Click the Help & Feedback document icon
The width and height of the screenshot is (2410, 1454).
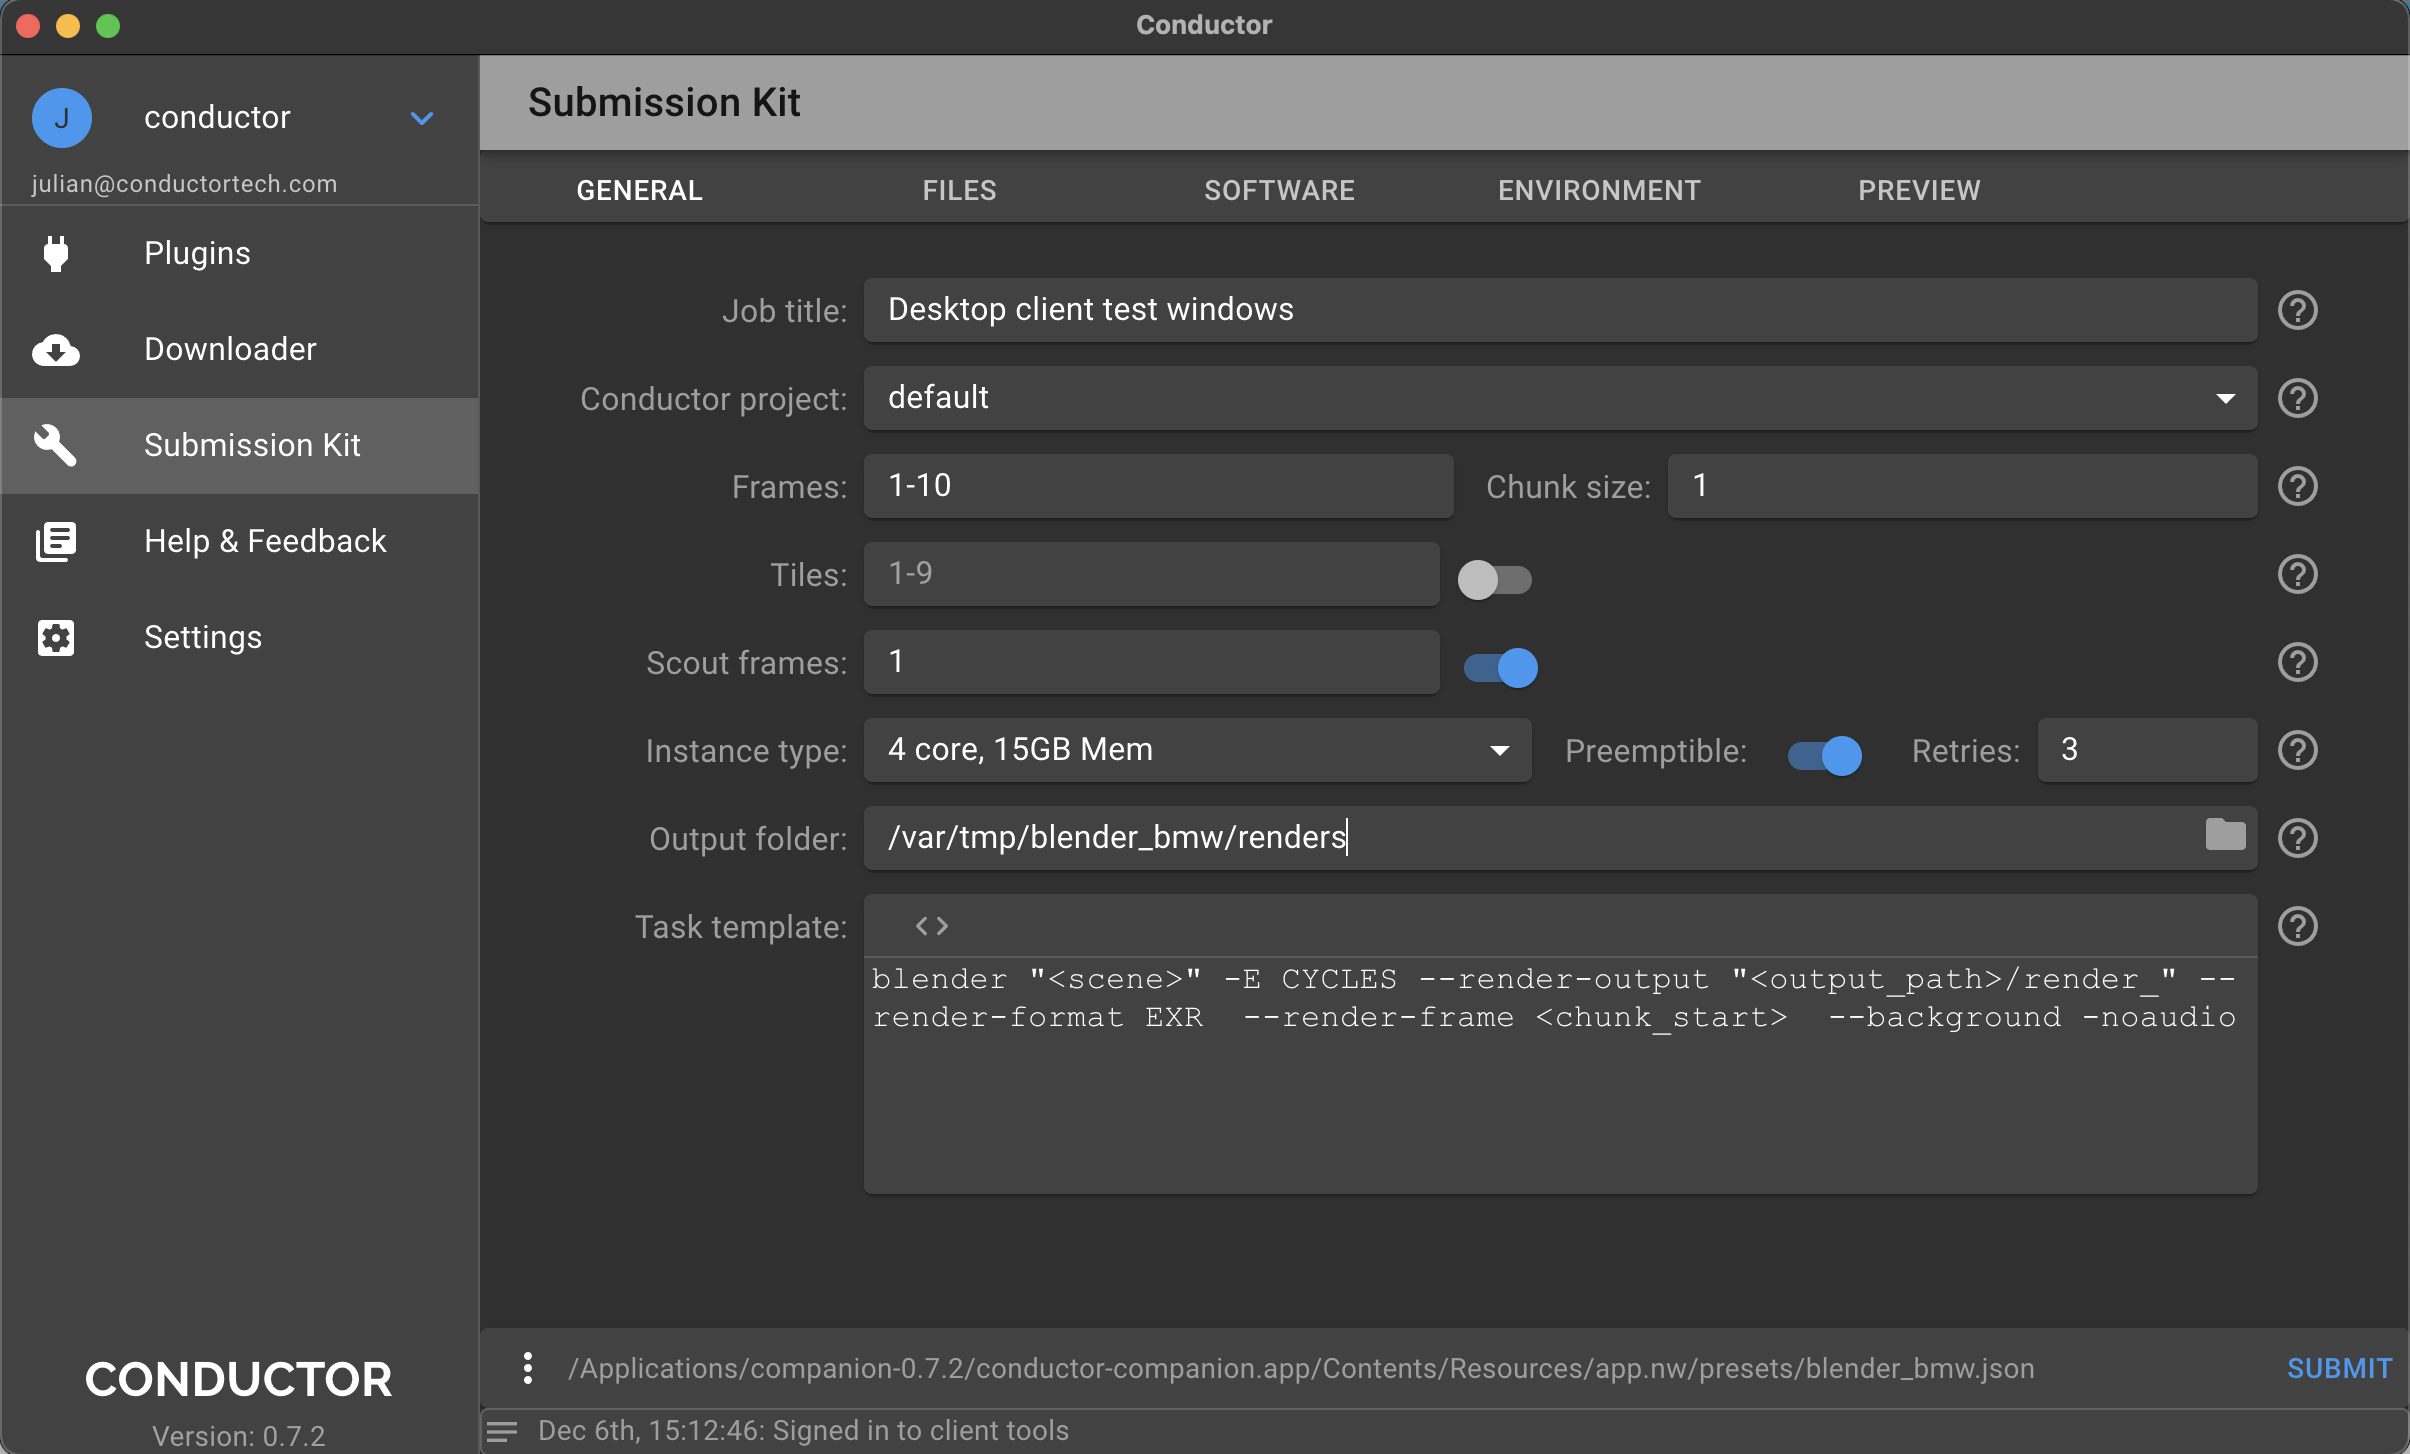coord(56,541)
